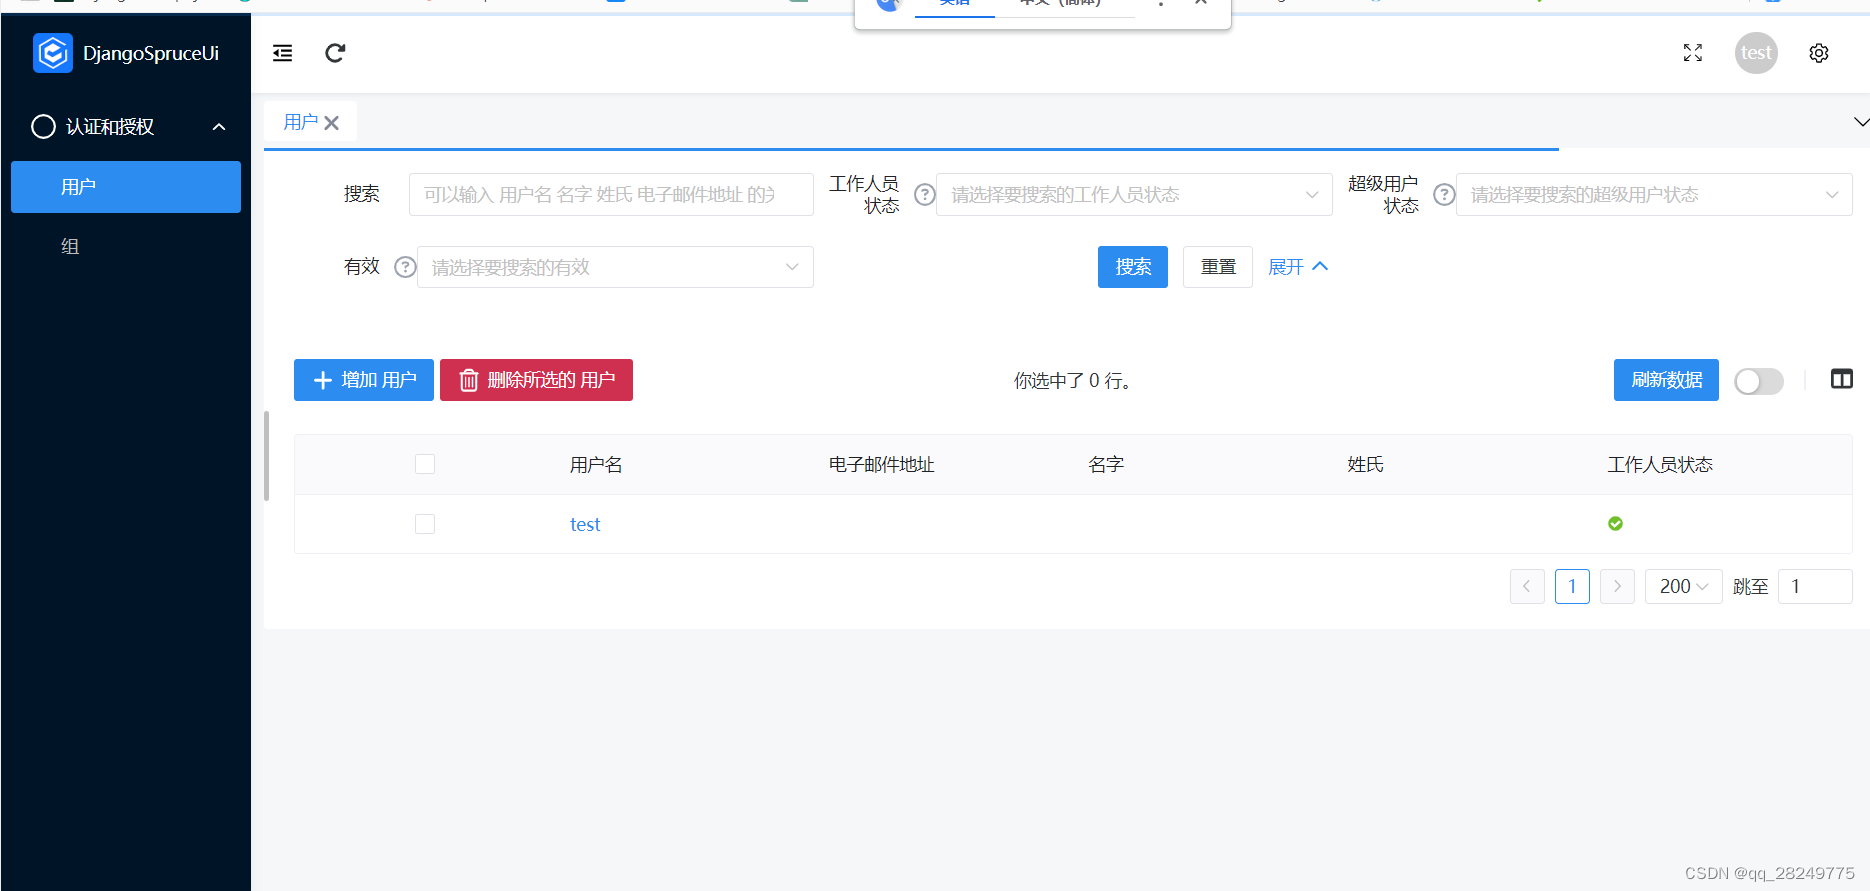Toggle the switch next to 刷新数据
Image resolution: width=1870 pixels, height=891 pixels.
pos(1759,381)
